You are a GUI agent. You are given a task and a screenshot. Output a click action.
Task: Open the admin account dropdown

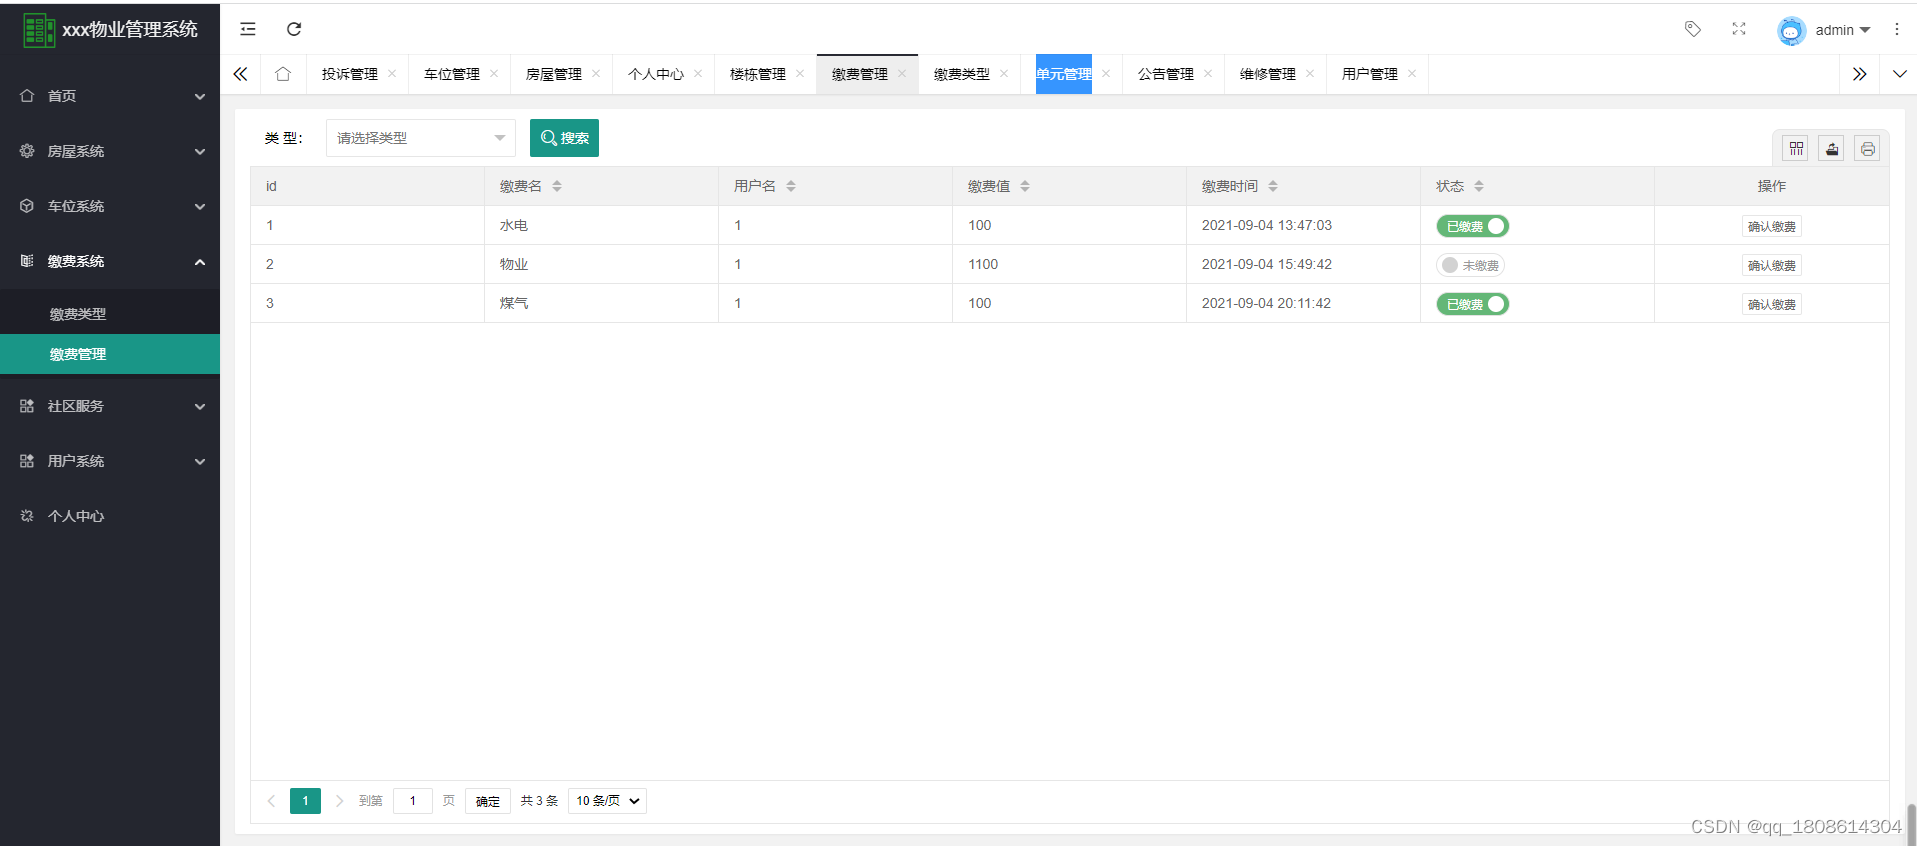point(1843,30)
